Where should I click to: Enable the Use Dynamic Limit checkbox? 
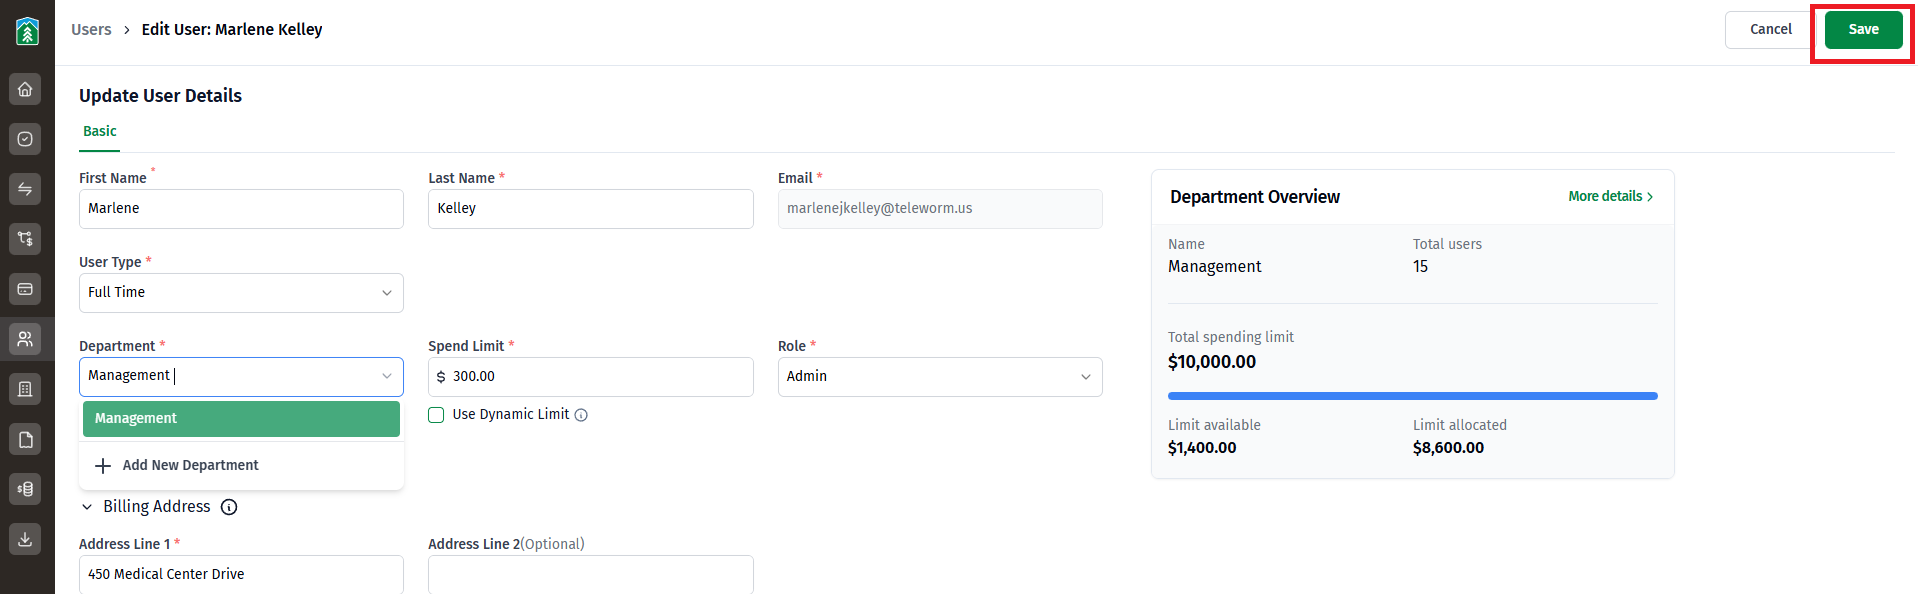coord(436,415)
